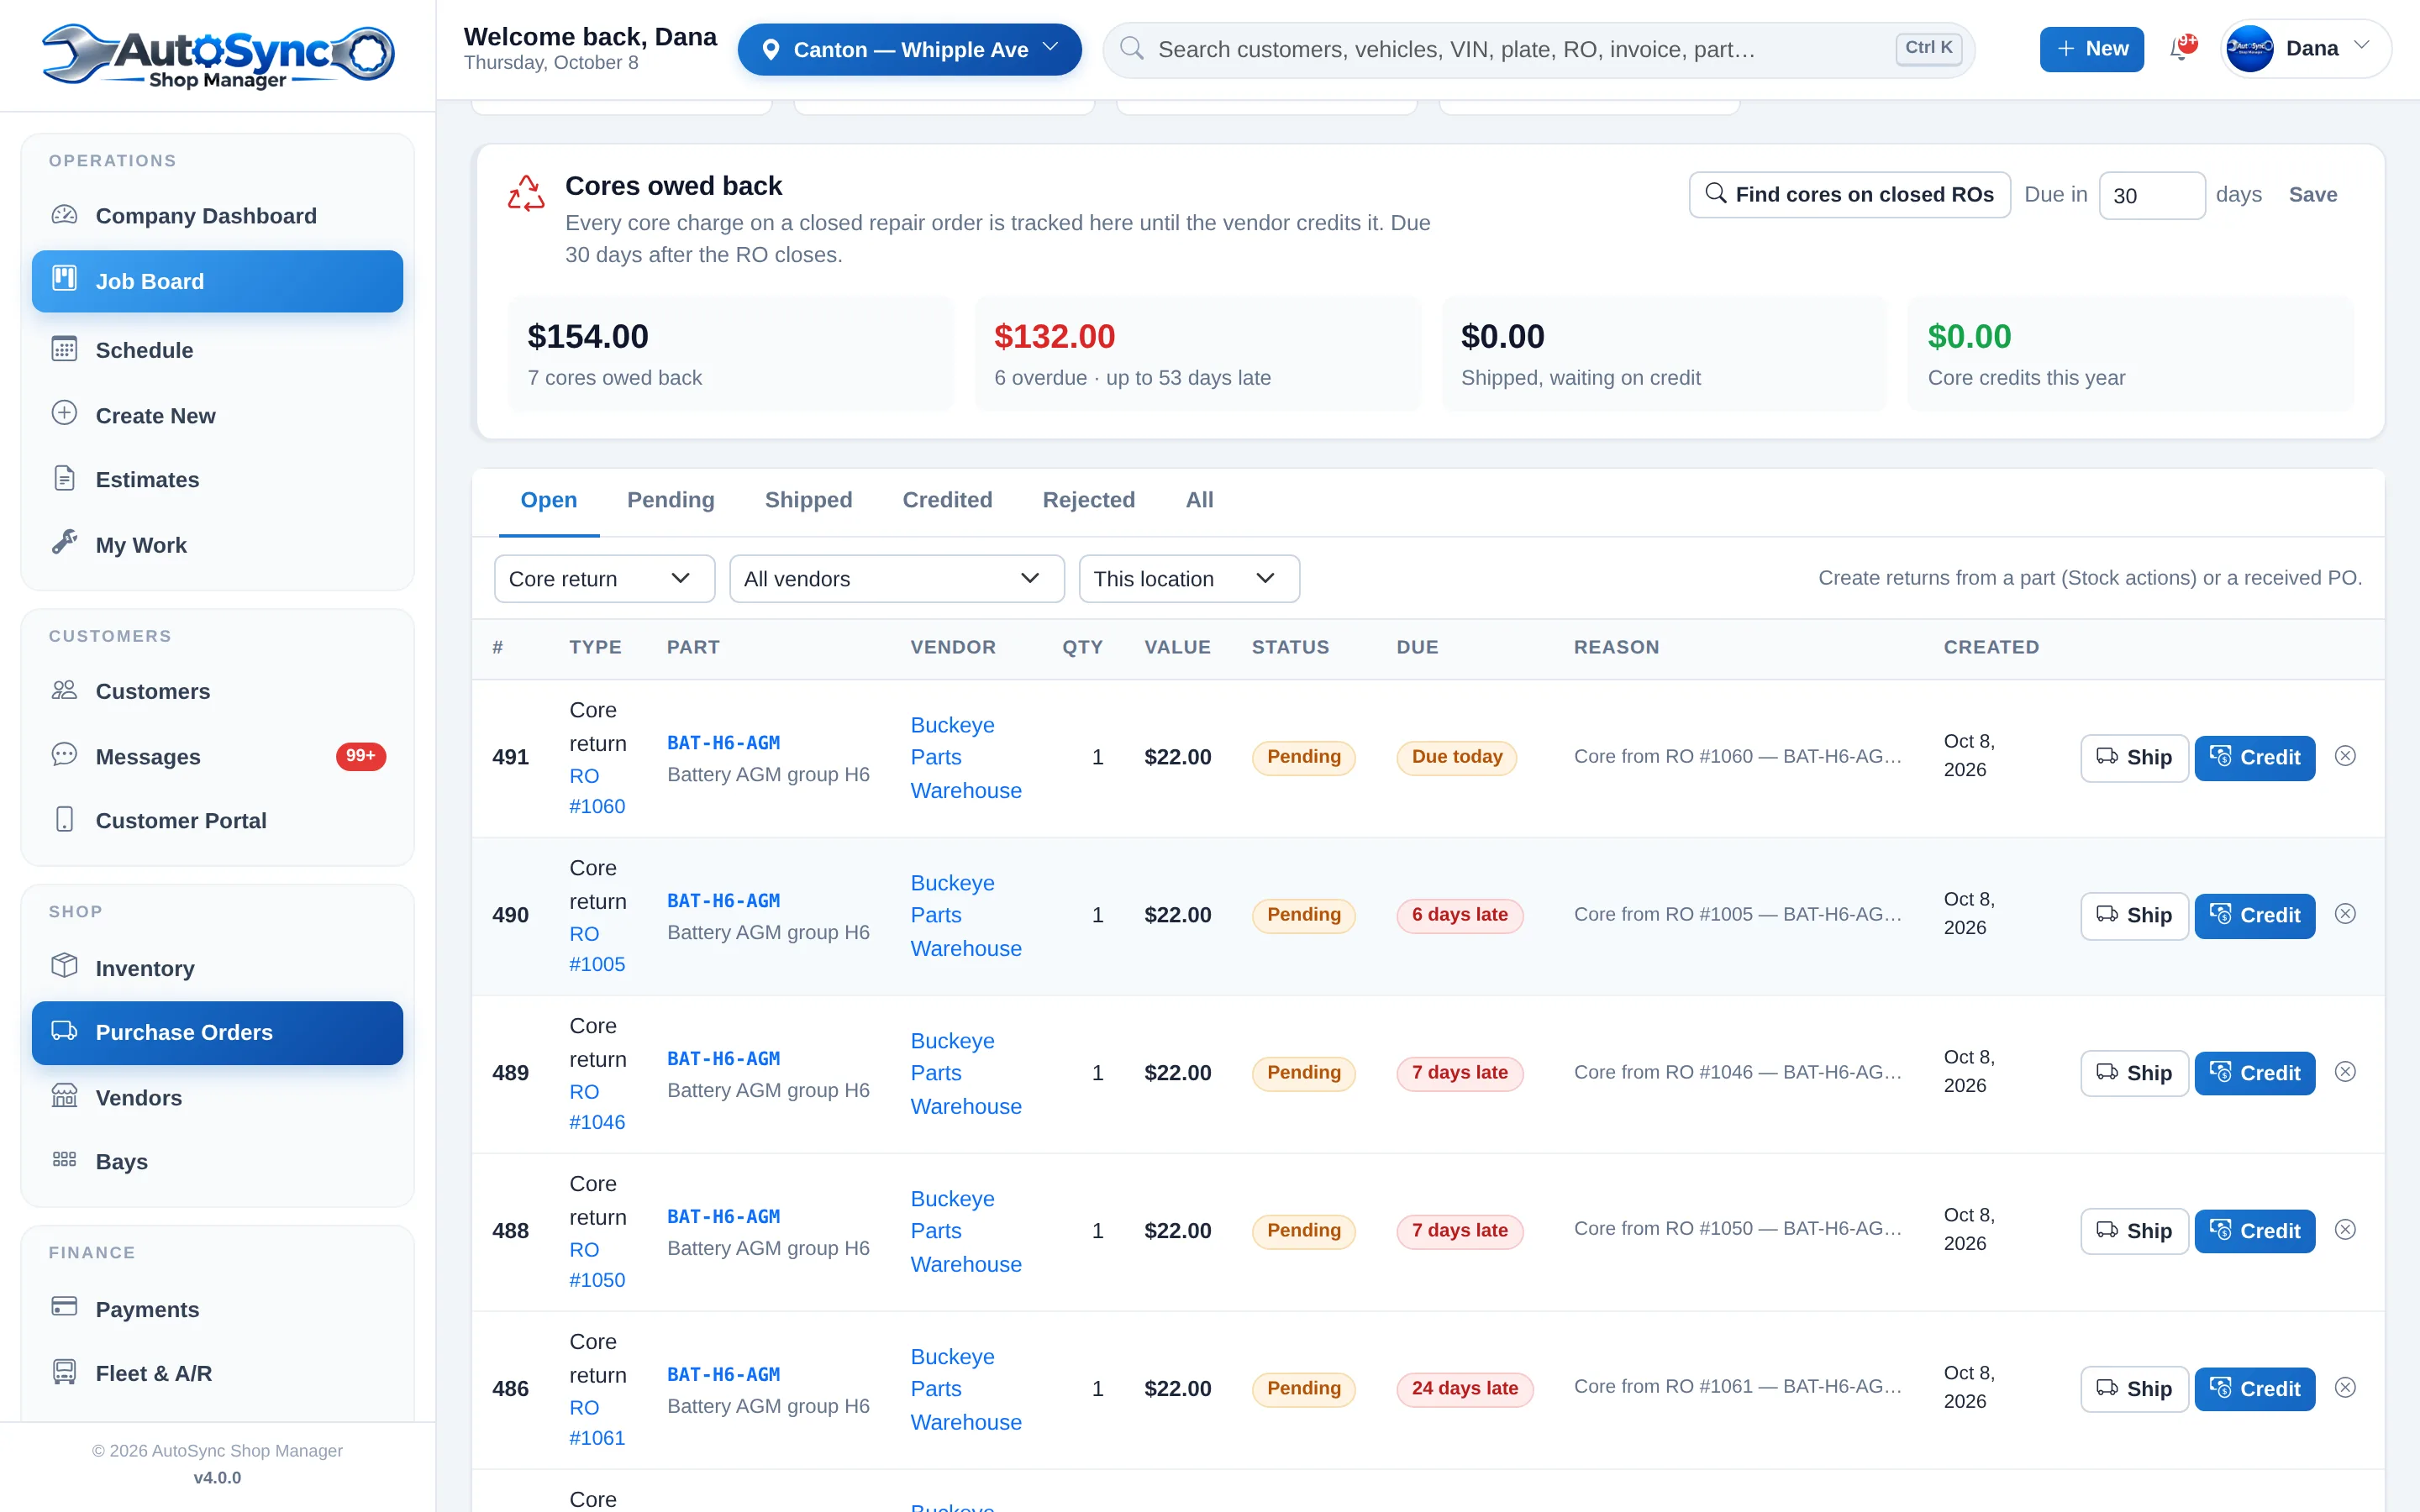Focus the Due in days input field
Image resolution: width=2420 pixels, height=1512 pixels.
pyautogui.click(x=2151, y=195)
